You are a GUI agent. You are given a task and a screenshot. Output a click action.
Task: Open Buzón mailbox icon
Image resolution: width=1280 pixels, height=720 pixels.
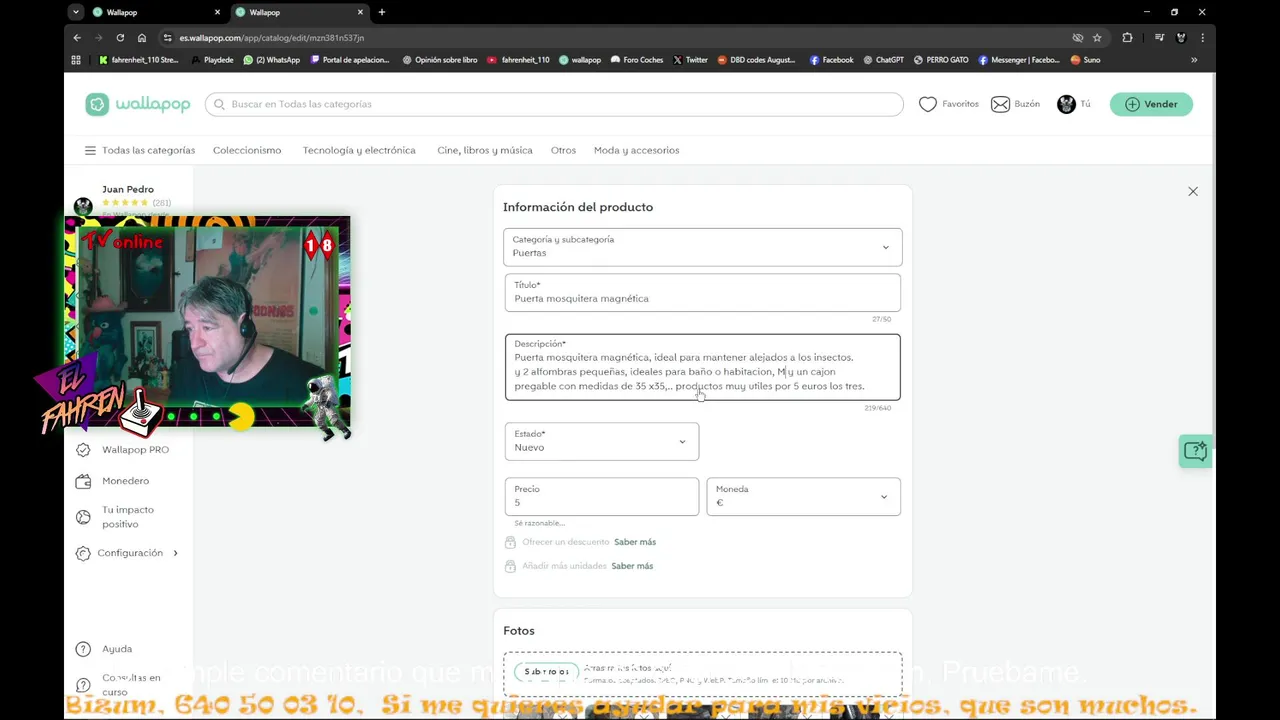[1000, 104]
